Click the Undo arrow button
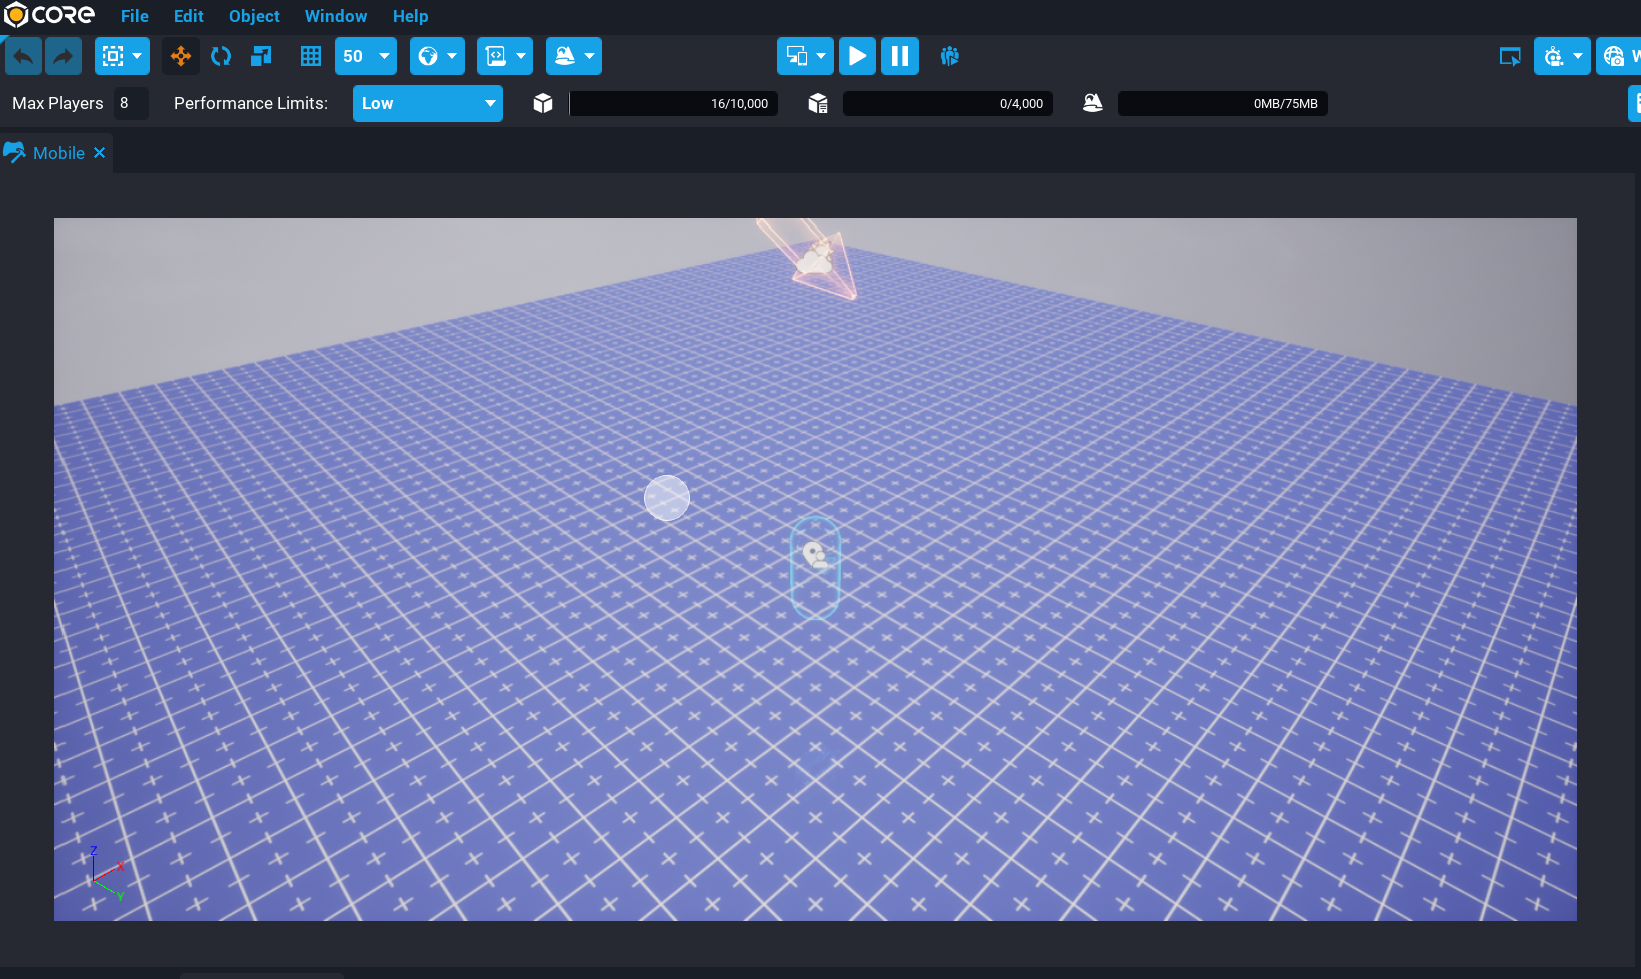The width and height of the screenshot is (1641, 979). point(23,56)
